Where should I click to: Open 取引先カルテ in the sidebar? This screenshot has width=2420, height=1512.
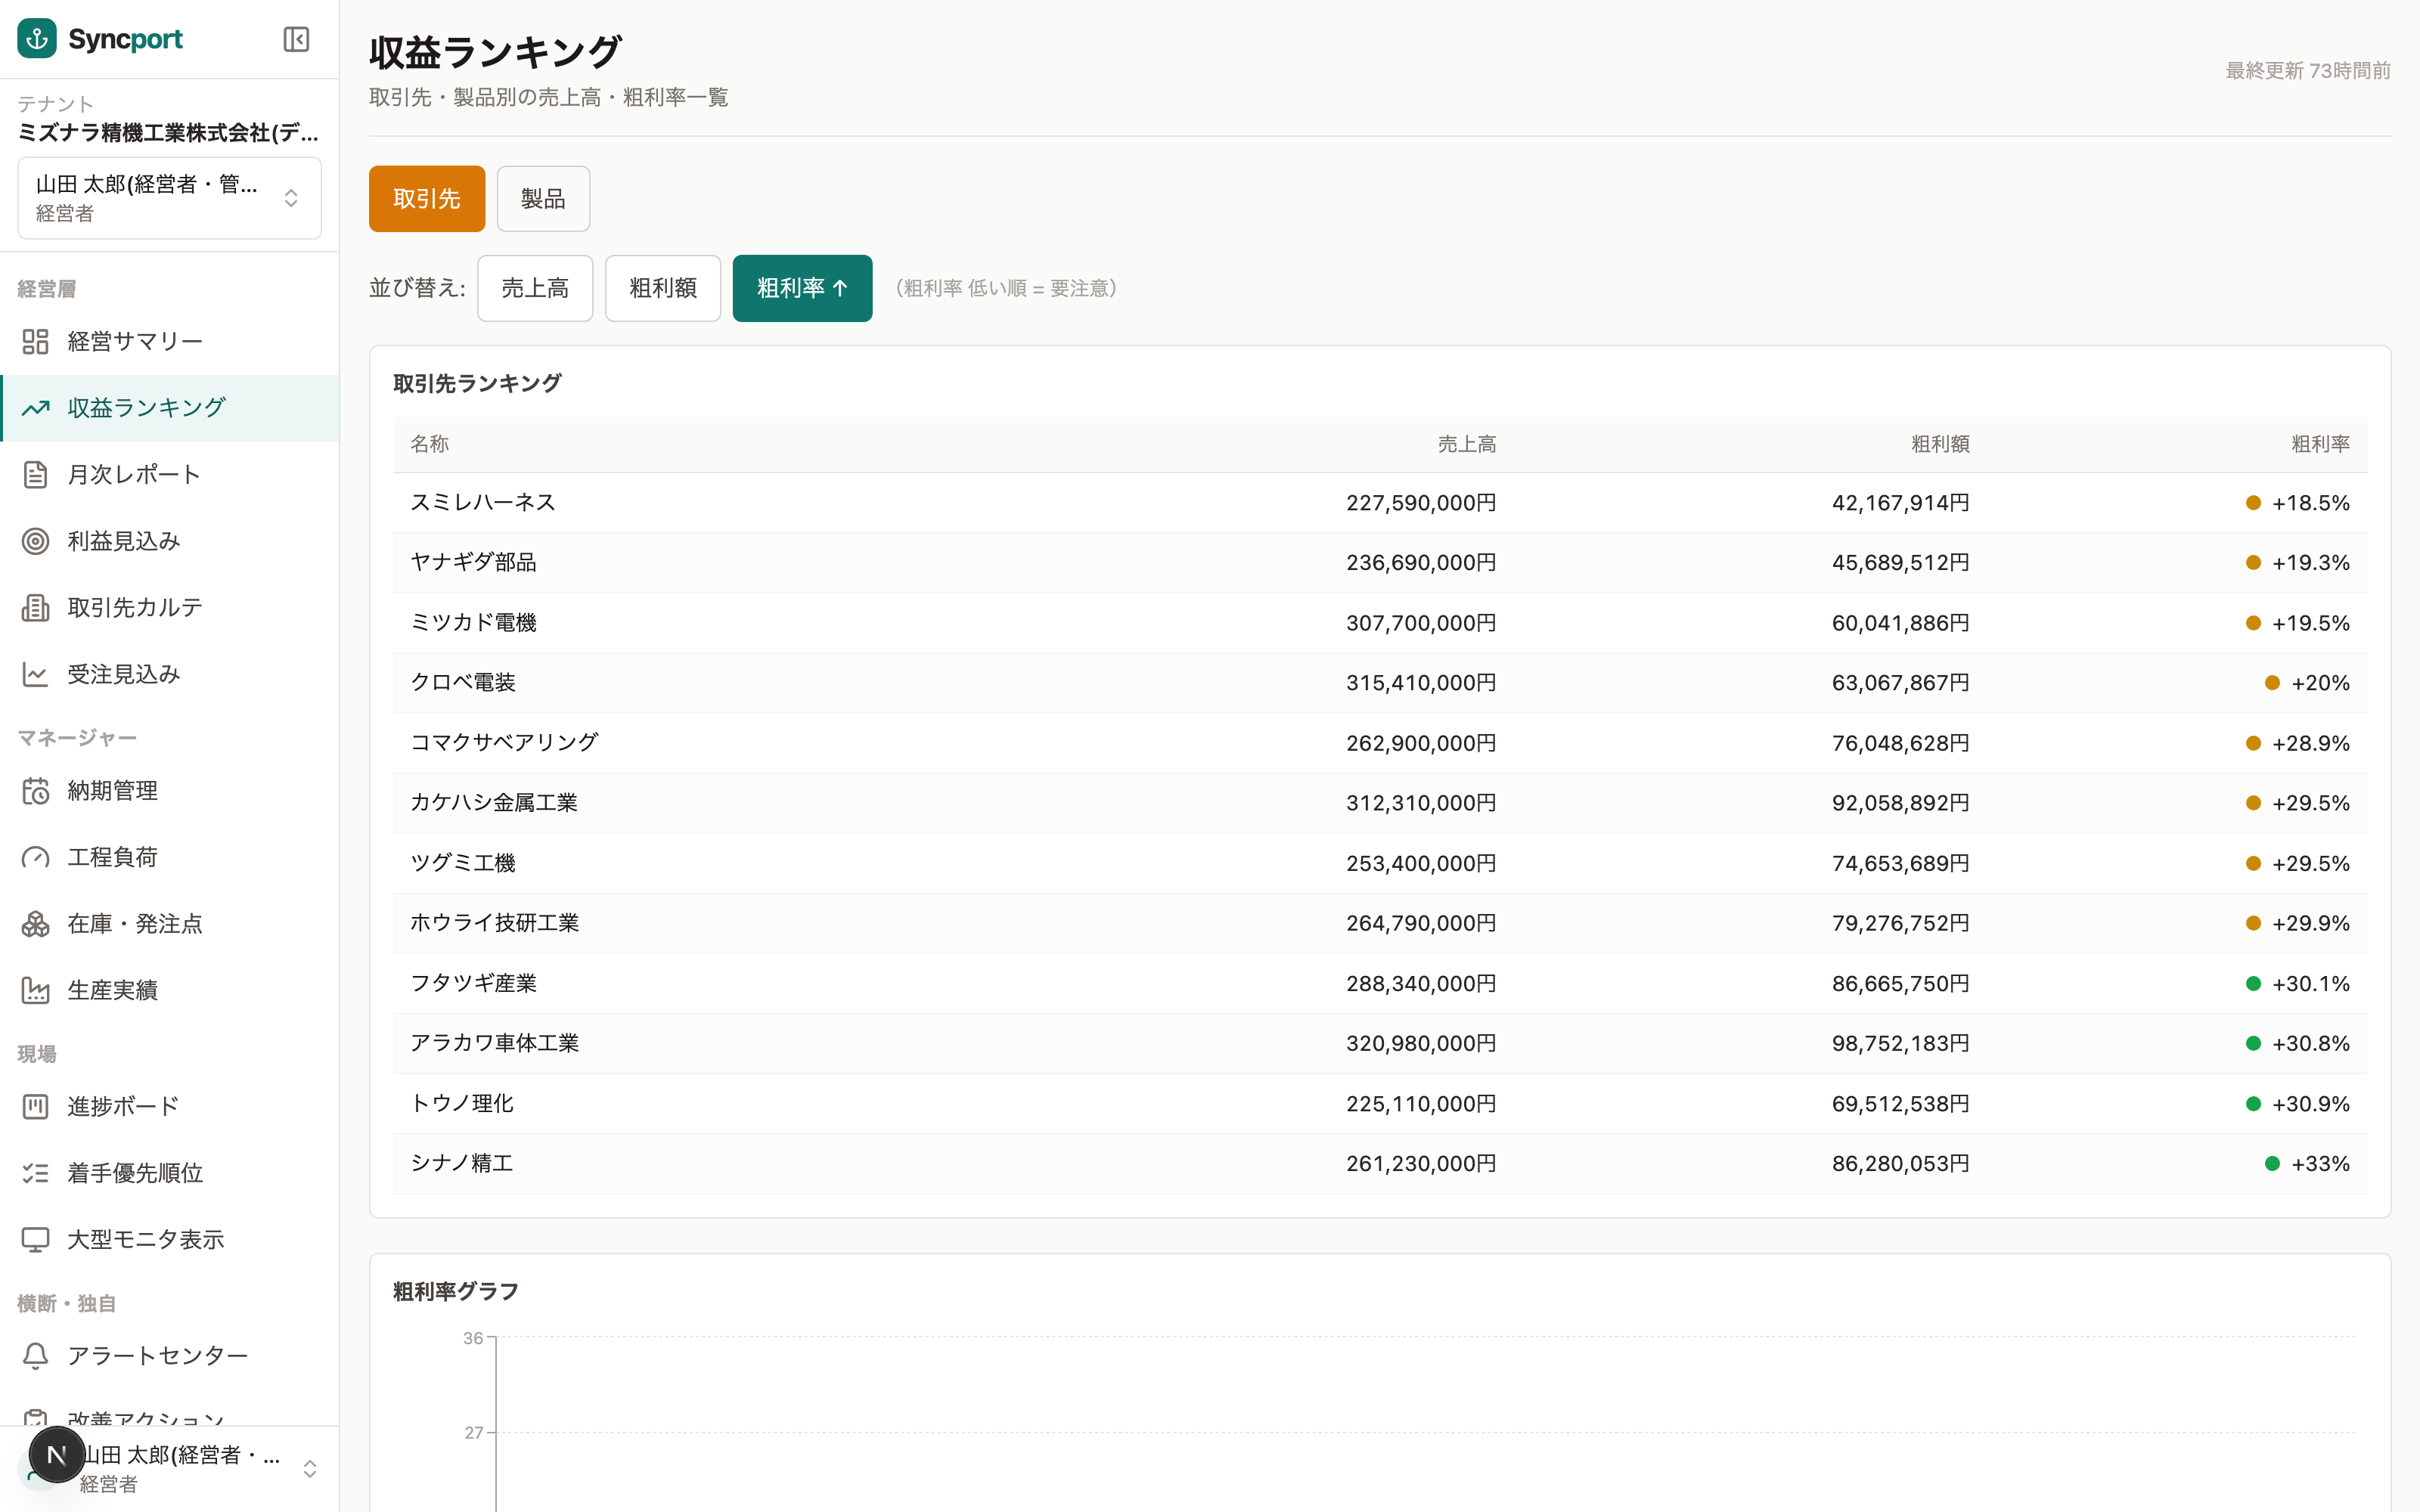pyautogui.click(x=169, y=608)
